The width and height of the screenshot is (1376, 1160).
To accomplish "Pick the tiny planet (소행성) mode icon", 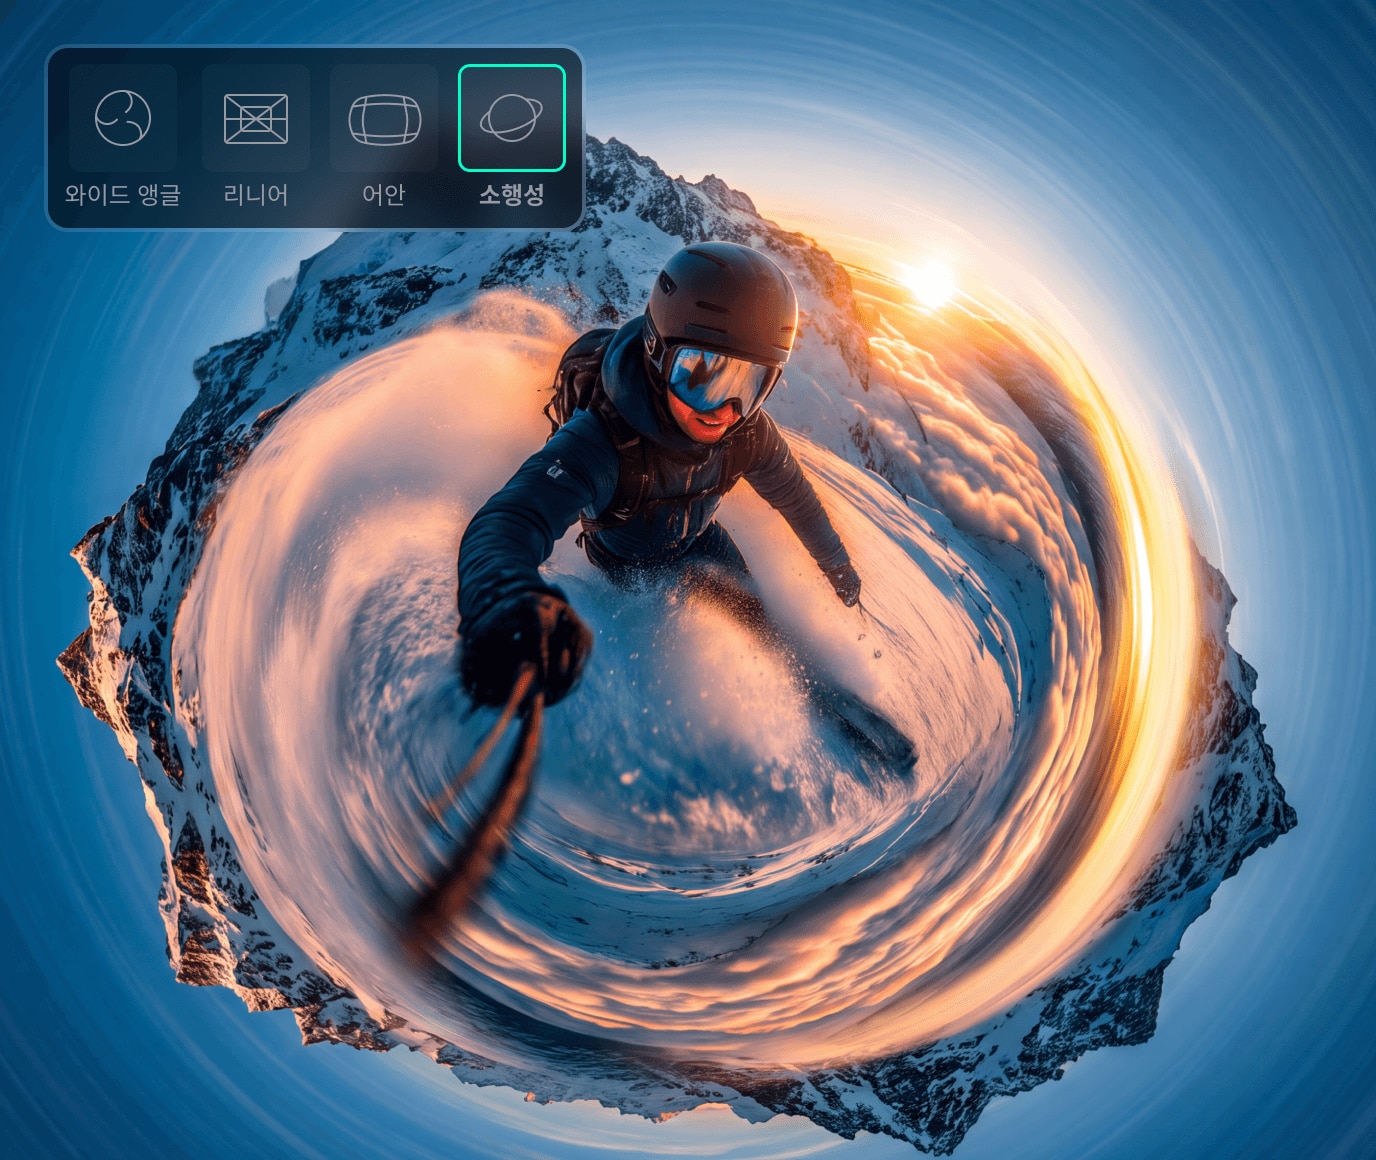I will pyautogui.click(x=512, y=118).
